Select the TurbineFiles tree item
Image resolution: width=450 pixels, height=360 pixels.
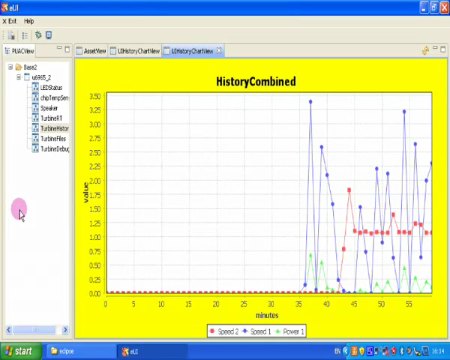[x=53, y=139]
